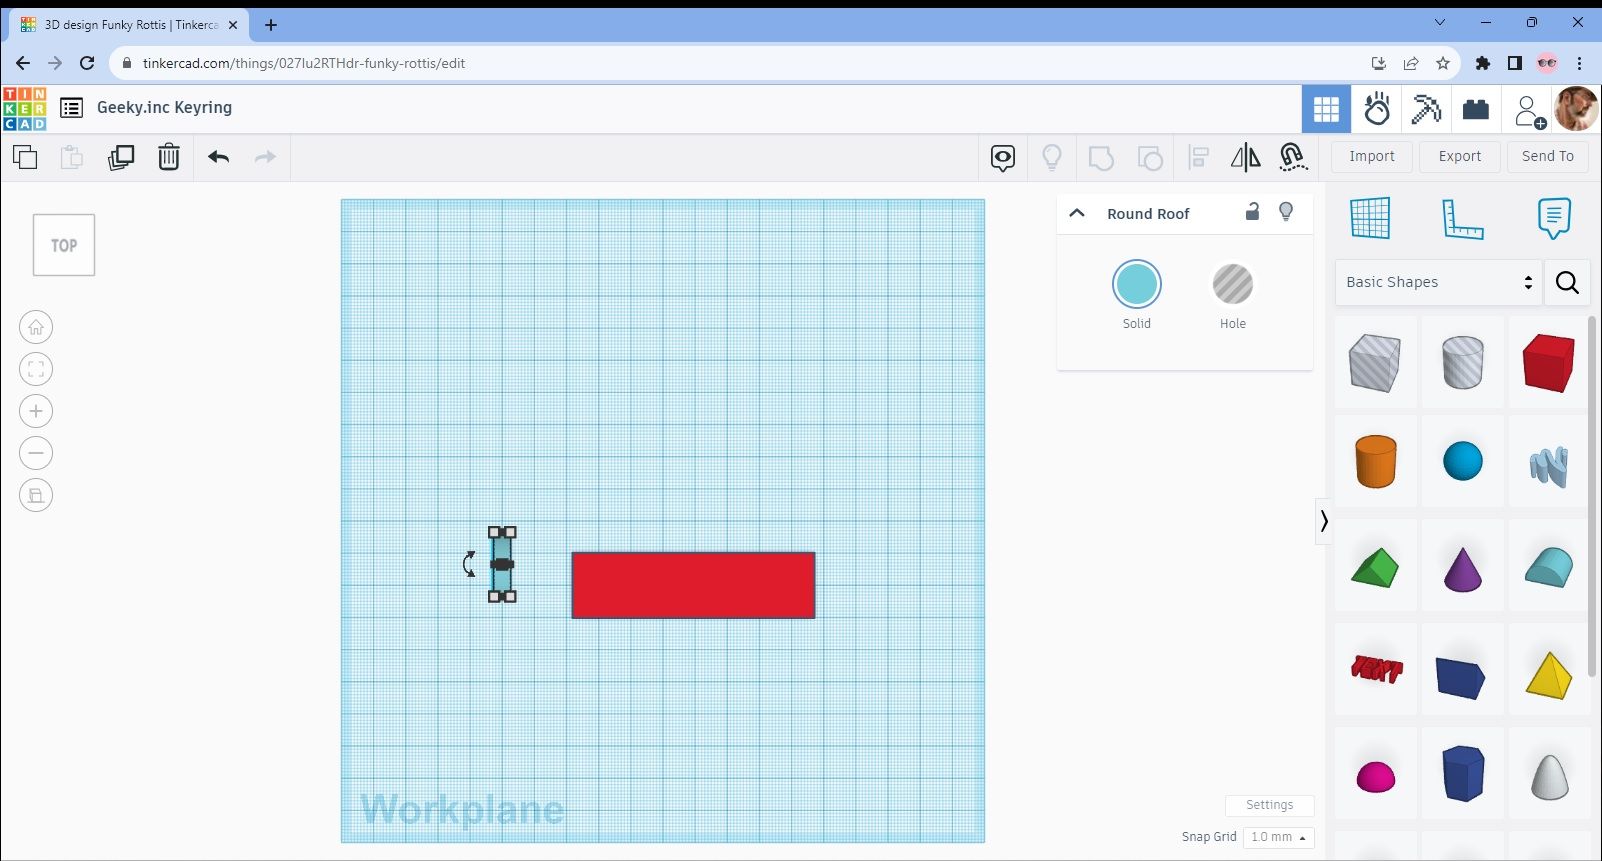The width and height of the screenshot is (1602, 861).
Task: Click the Notes speech bubble icon
Action: (x=1554, y=218)
